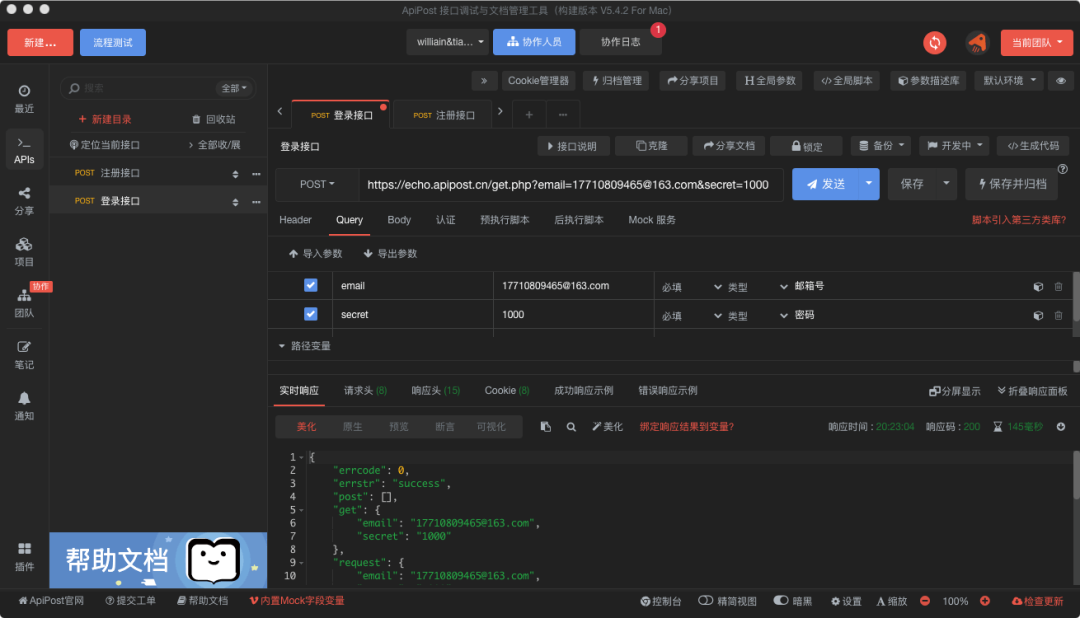Open the Plugins (插件) sidebar section

point(24,556)
